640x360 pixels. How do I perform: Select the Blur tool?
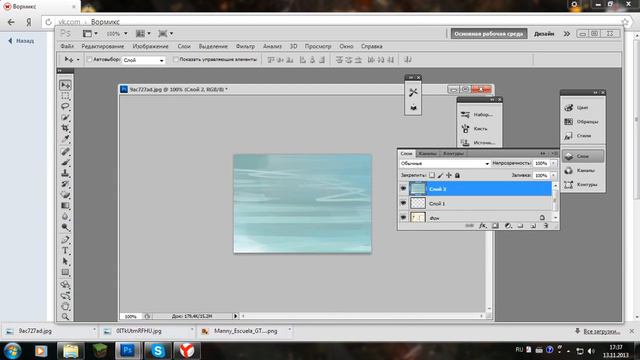pos(65,216)
